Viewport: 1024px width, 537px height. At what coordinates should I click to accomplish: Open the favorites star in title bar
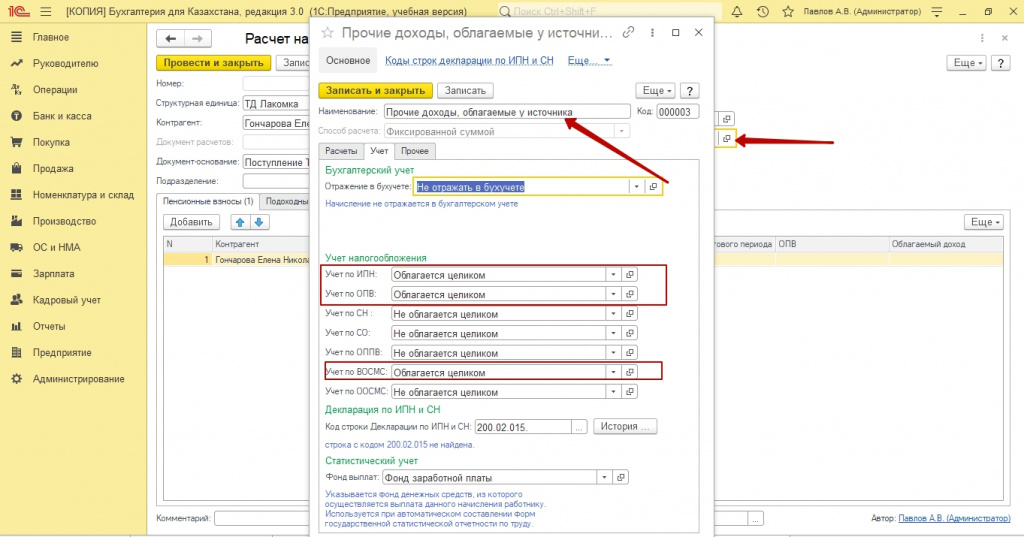[788, 12]
